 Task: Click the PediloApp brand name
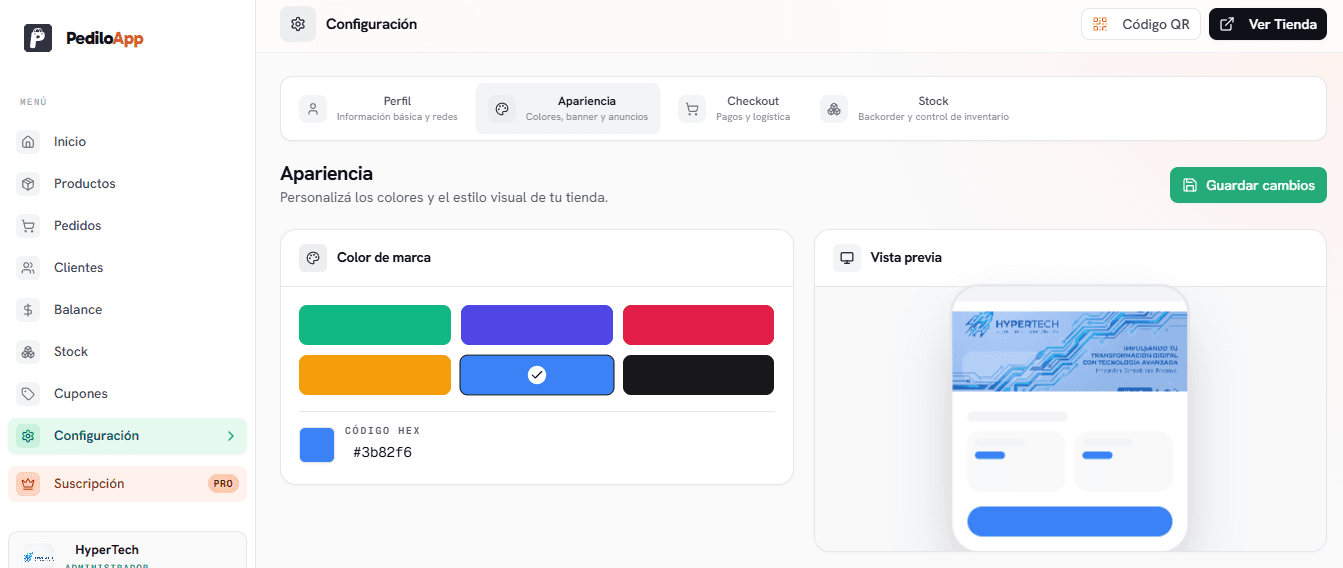coord(105,39)
